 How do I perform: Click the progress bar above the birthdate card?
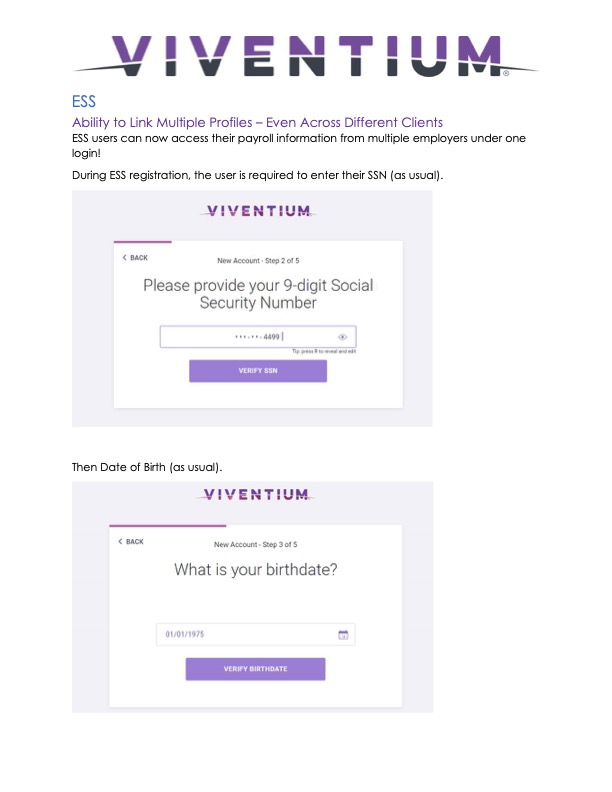(x=168, y=525)
